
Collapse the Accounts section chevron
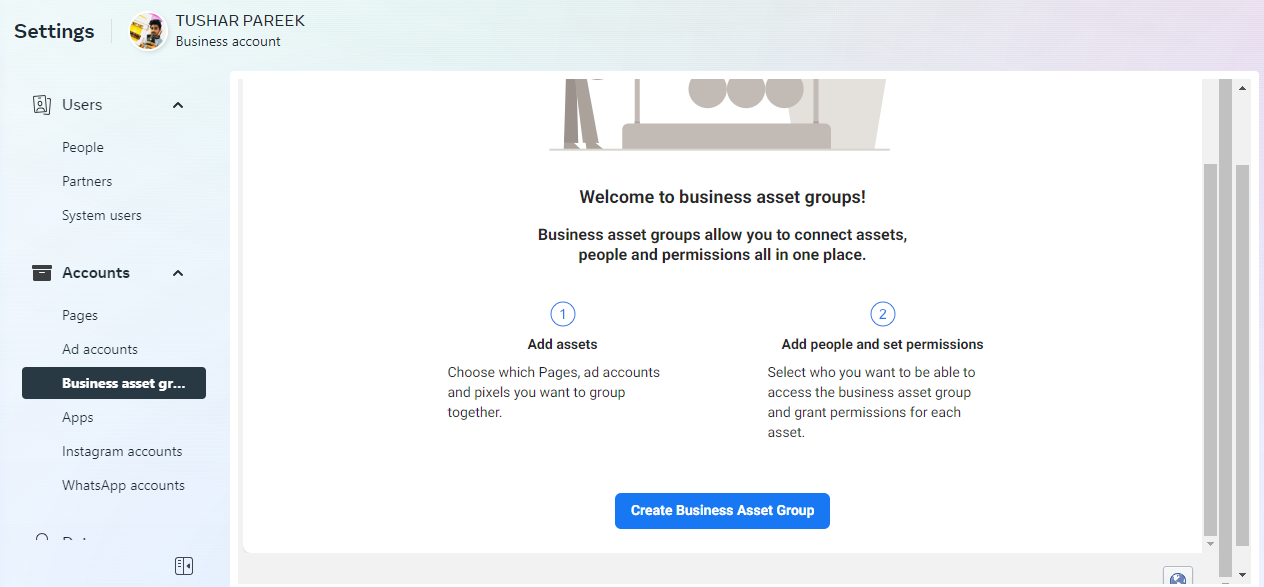pyautogui.click(x=178, y=273)
